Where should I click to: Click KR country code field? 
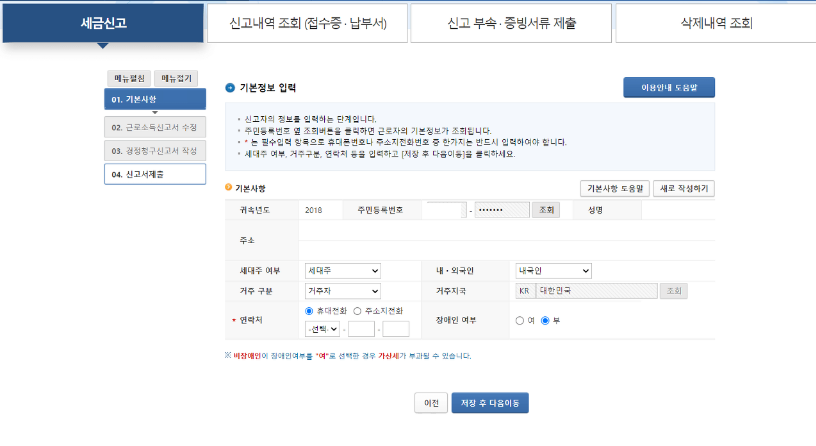(x=525, y=291)
